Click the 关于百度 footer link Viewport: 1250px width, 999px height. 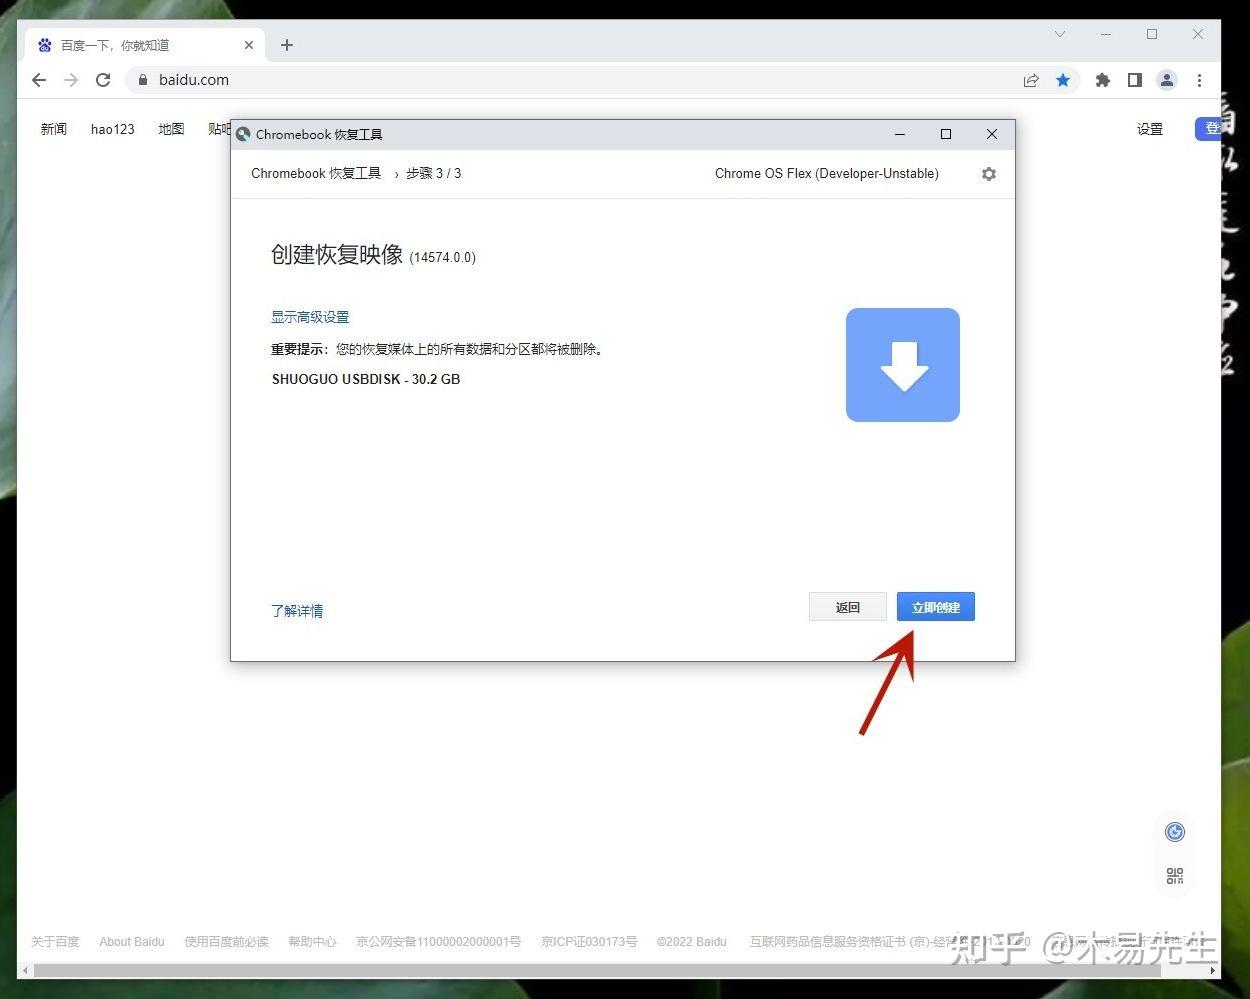click(x=55, y=942)
